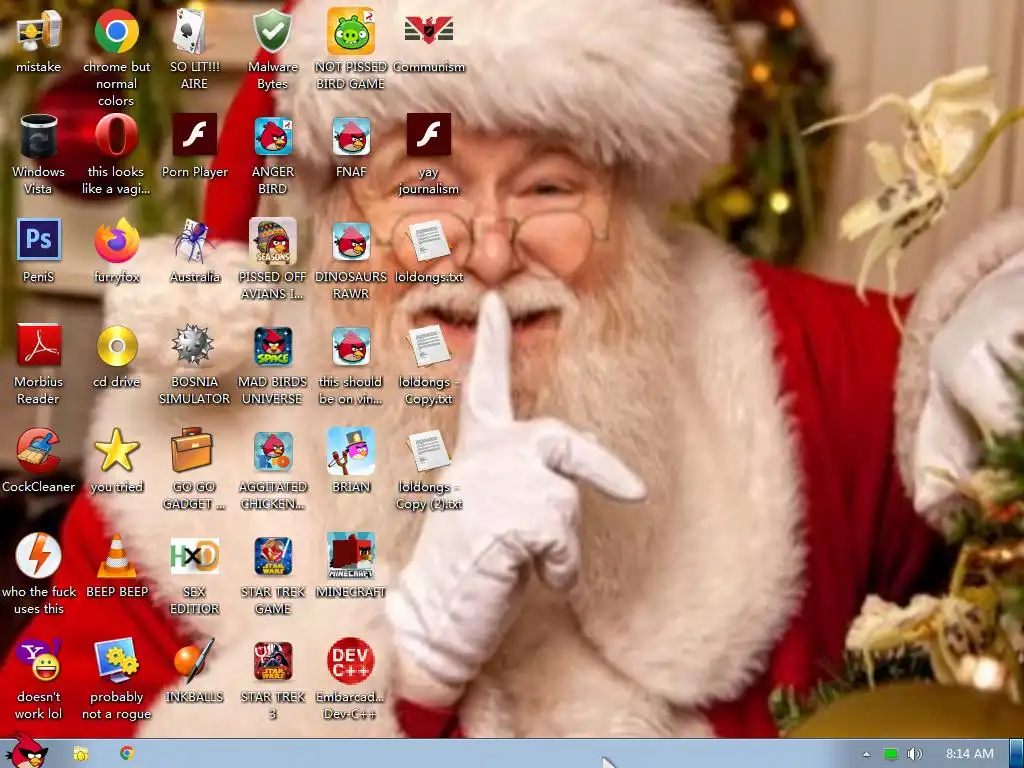The height and width of the screenshot is (768, 1024).
Task: Click the Opera icon 'this looks like a vagi...'
Action: click(116, 136)
